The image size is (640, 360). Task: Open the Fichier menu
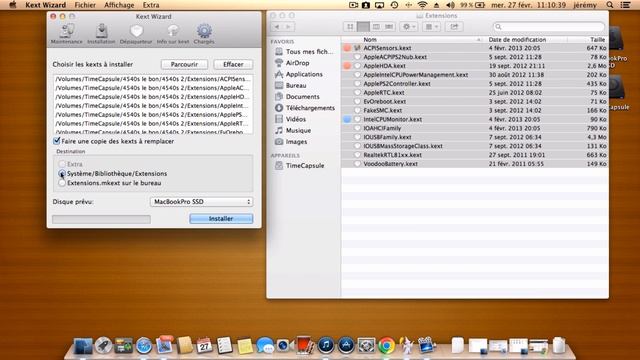[x=85, y=5]
